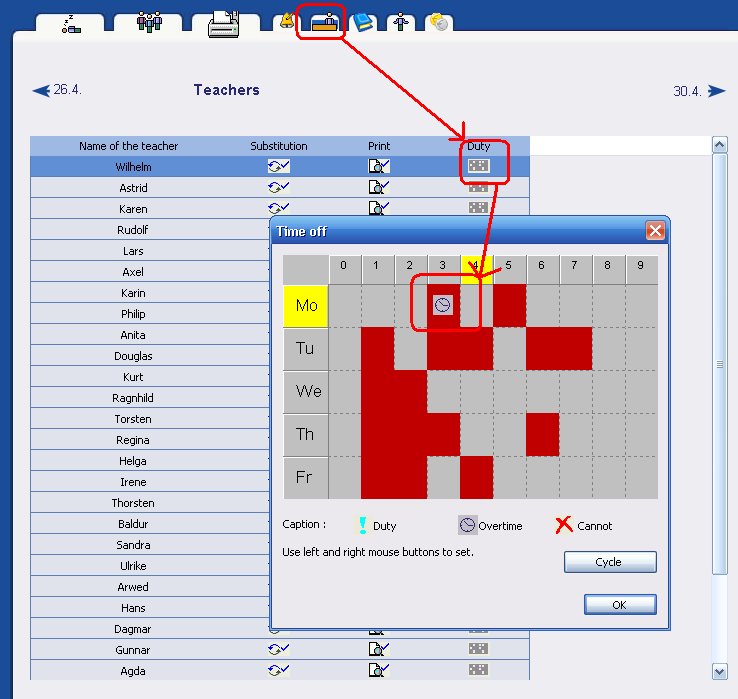Open the teacher-at-desk duty tab
Image resolution: width=738 pixels, height=699 pixels.
(x=325, y=22)
